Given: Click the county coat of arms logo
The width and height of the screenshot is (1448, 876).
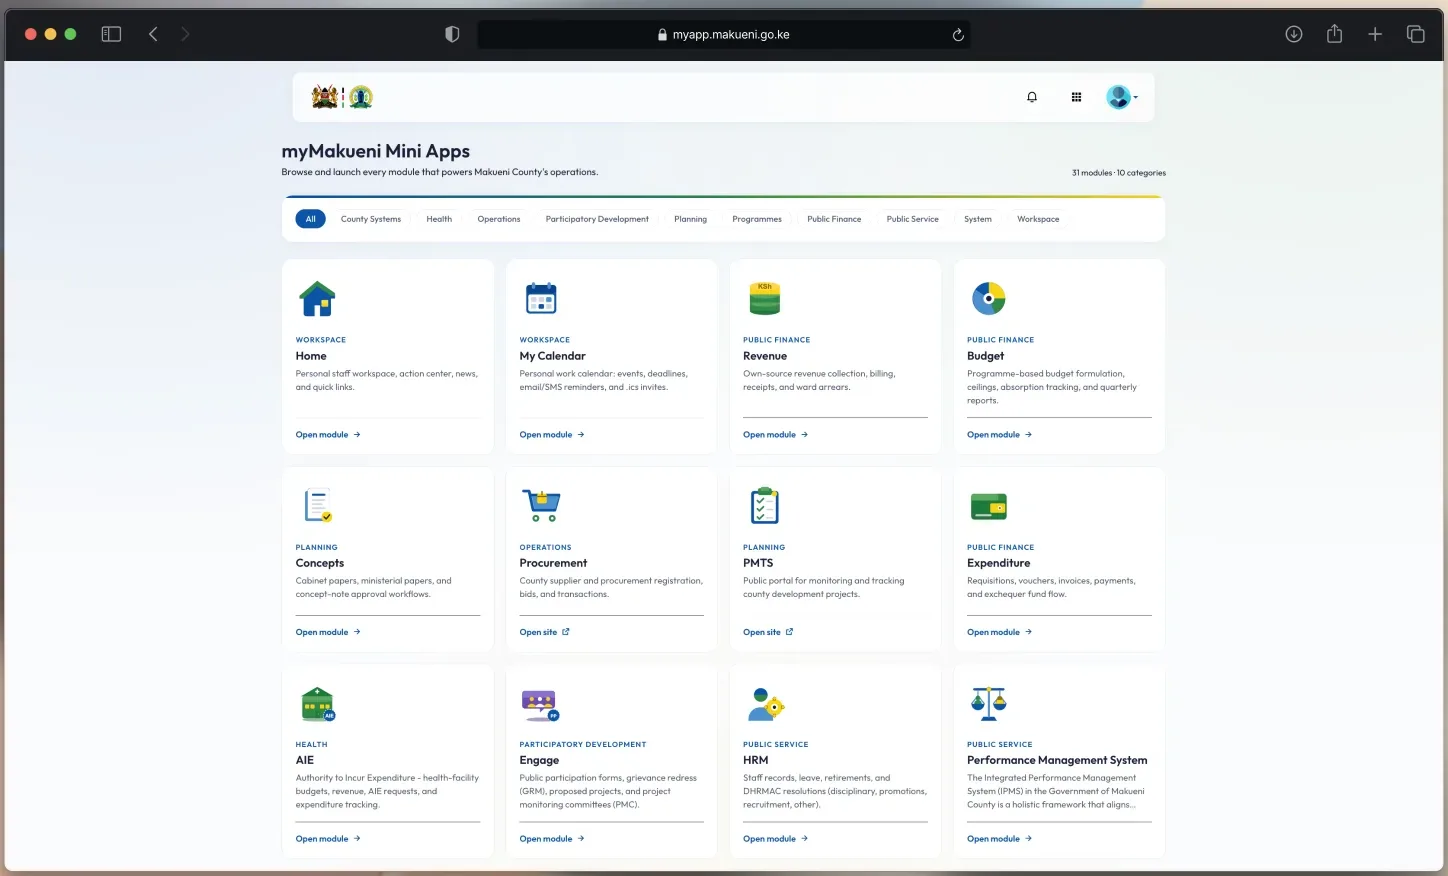Looking at the screenshot, I should coord(342,97).
